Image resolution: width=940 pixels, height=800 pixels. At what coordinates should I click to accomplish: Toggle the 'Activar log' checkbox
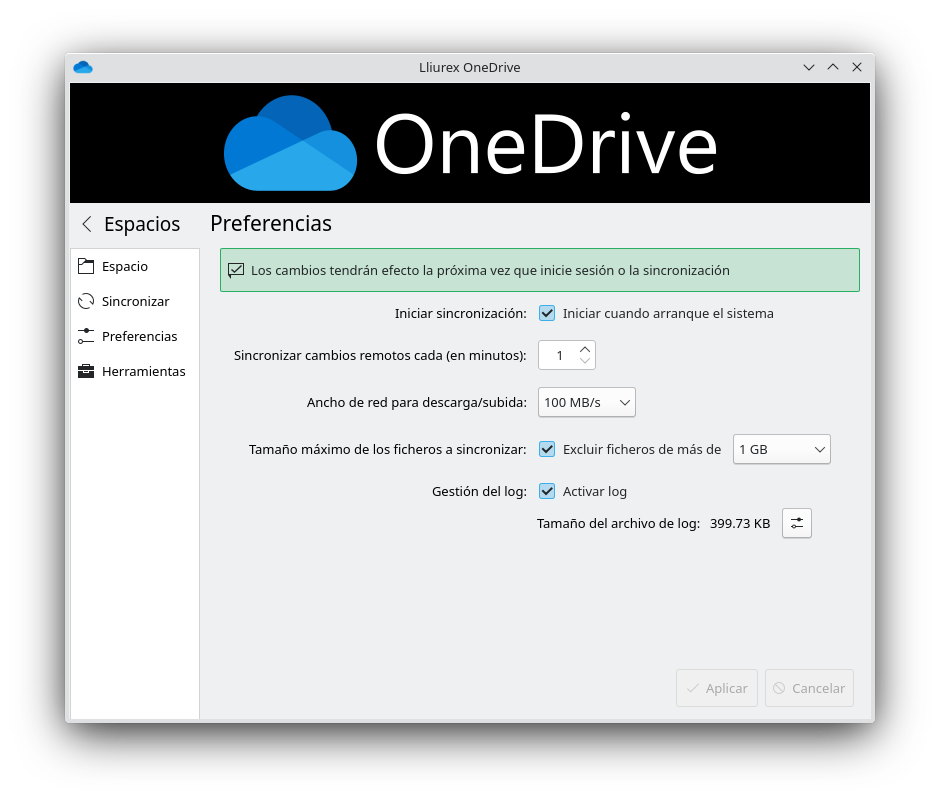click(x=547, y=491)
